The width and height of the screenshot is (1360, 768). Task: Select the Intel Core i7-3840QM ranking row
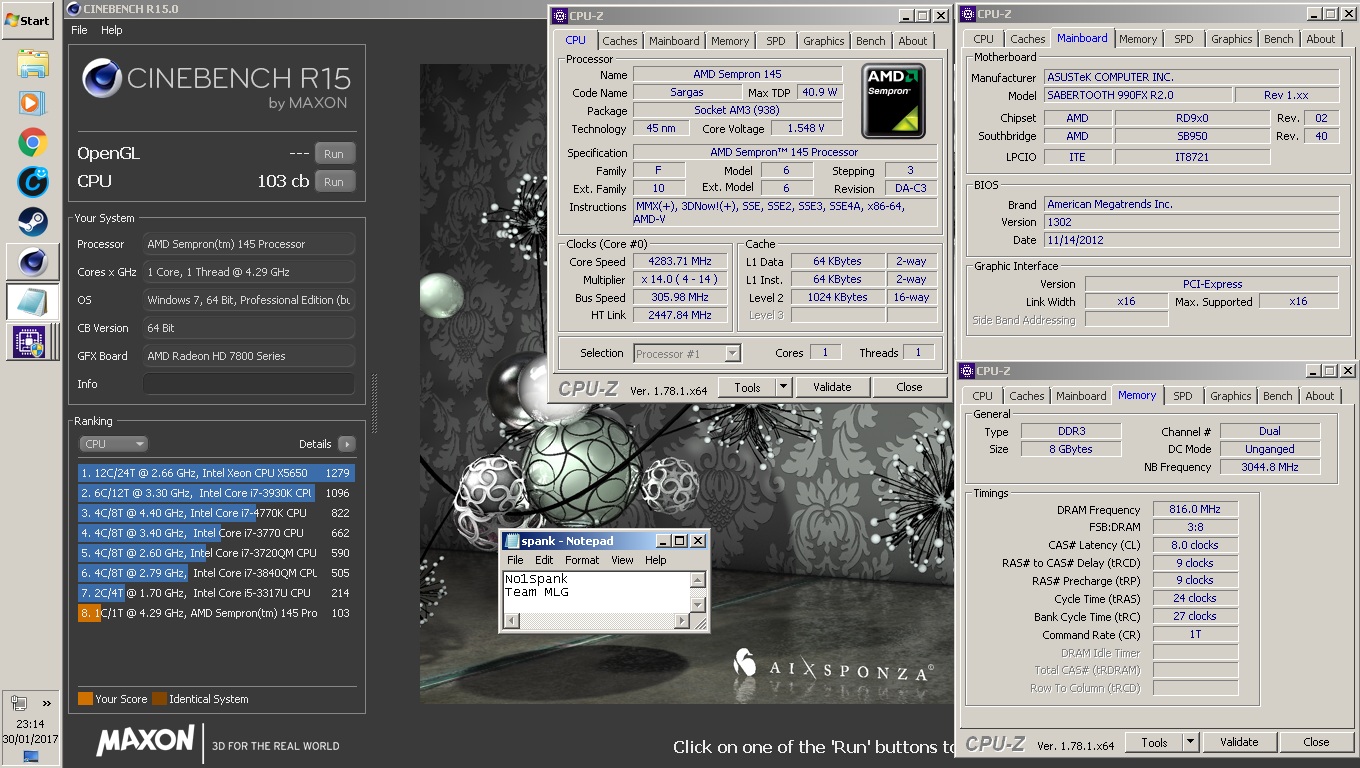coord(216,573)
